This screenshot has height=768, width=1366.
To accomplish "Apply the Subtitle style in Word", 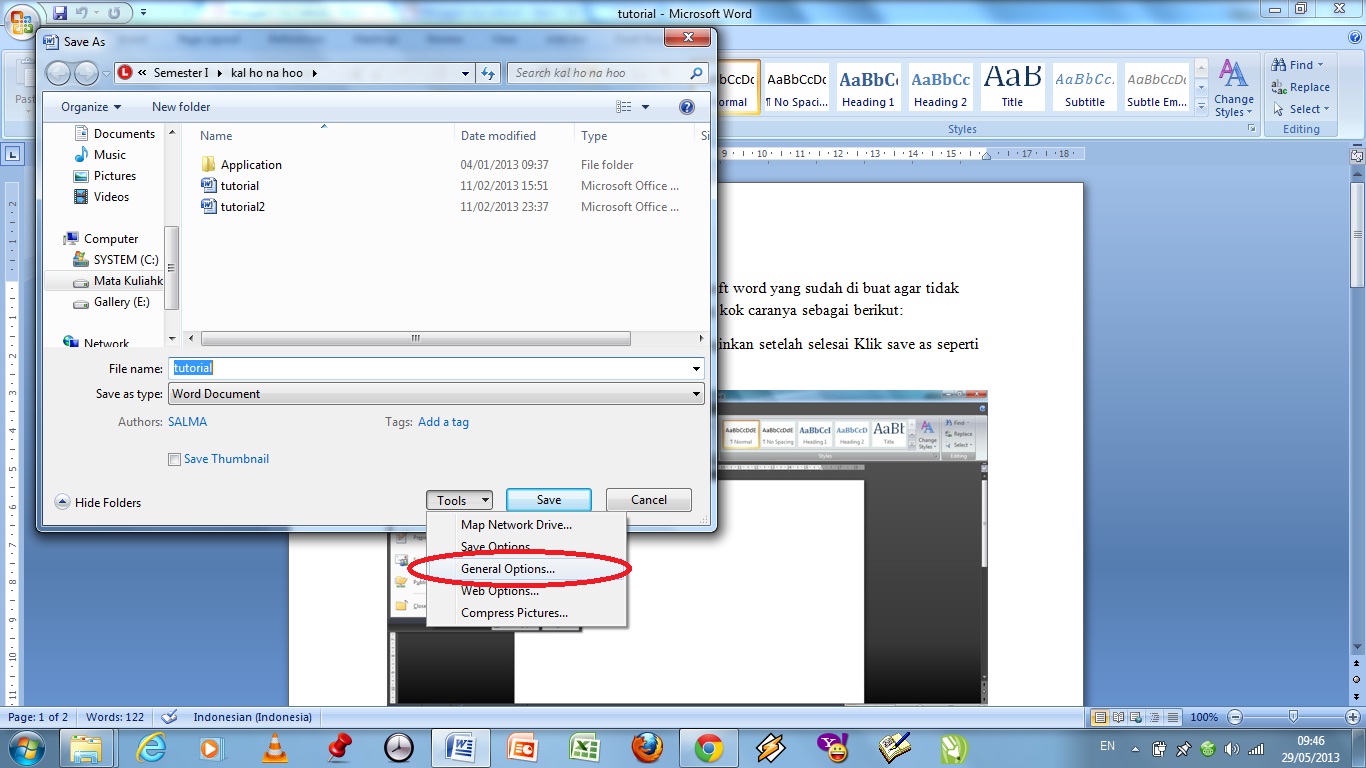I will [x=1084, y=87].
